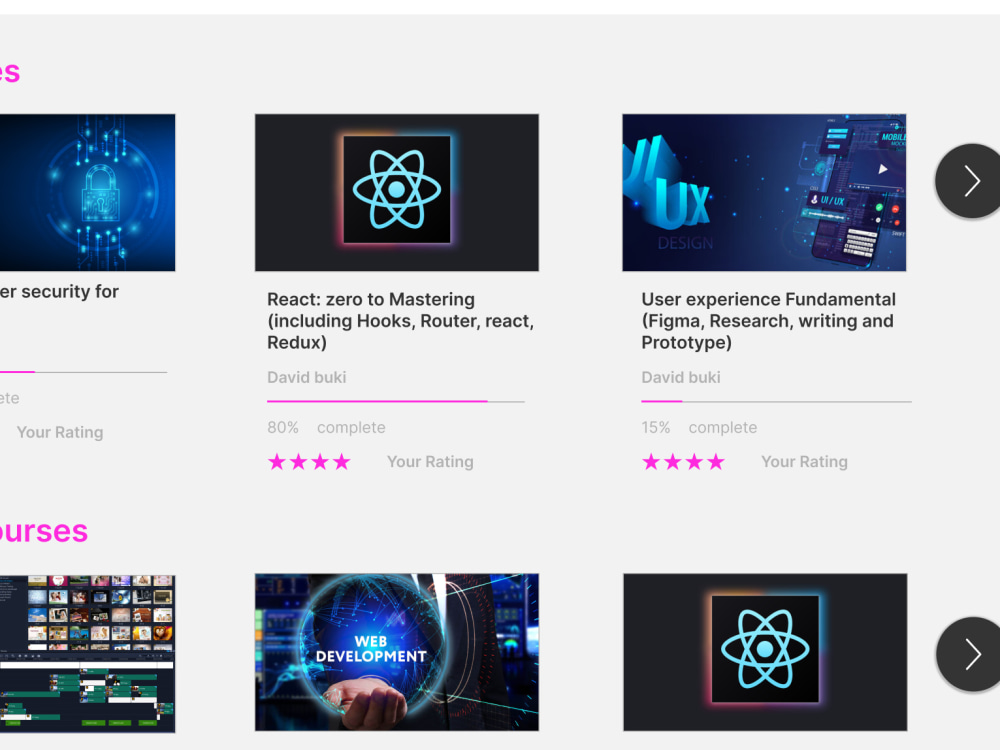Click the security course progress bar

(x=84, y=372)
